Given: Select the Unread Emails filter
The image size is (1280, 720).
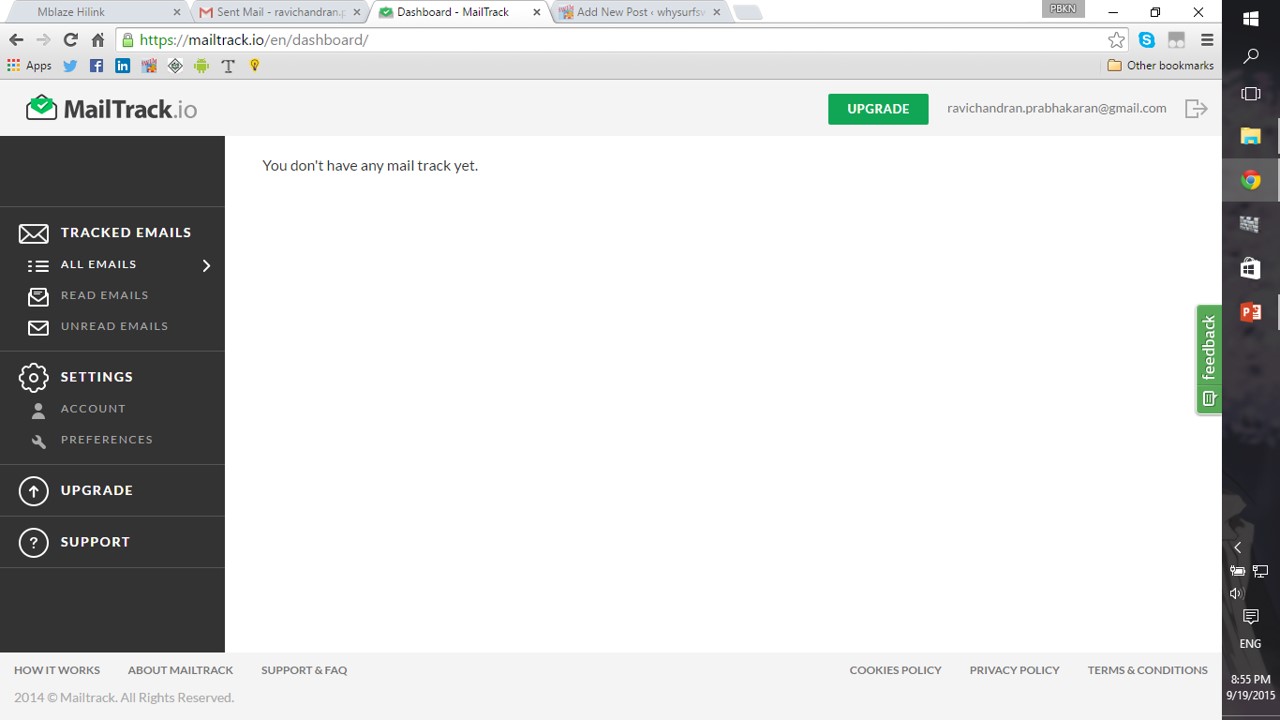Looking at the screenshot, I should tap(114, 327).
